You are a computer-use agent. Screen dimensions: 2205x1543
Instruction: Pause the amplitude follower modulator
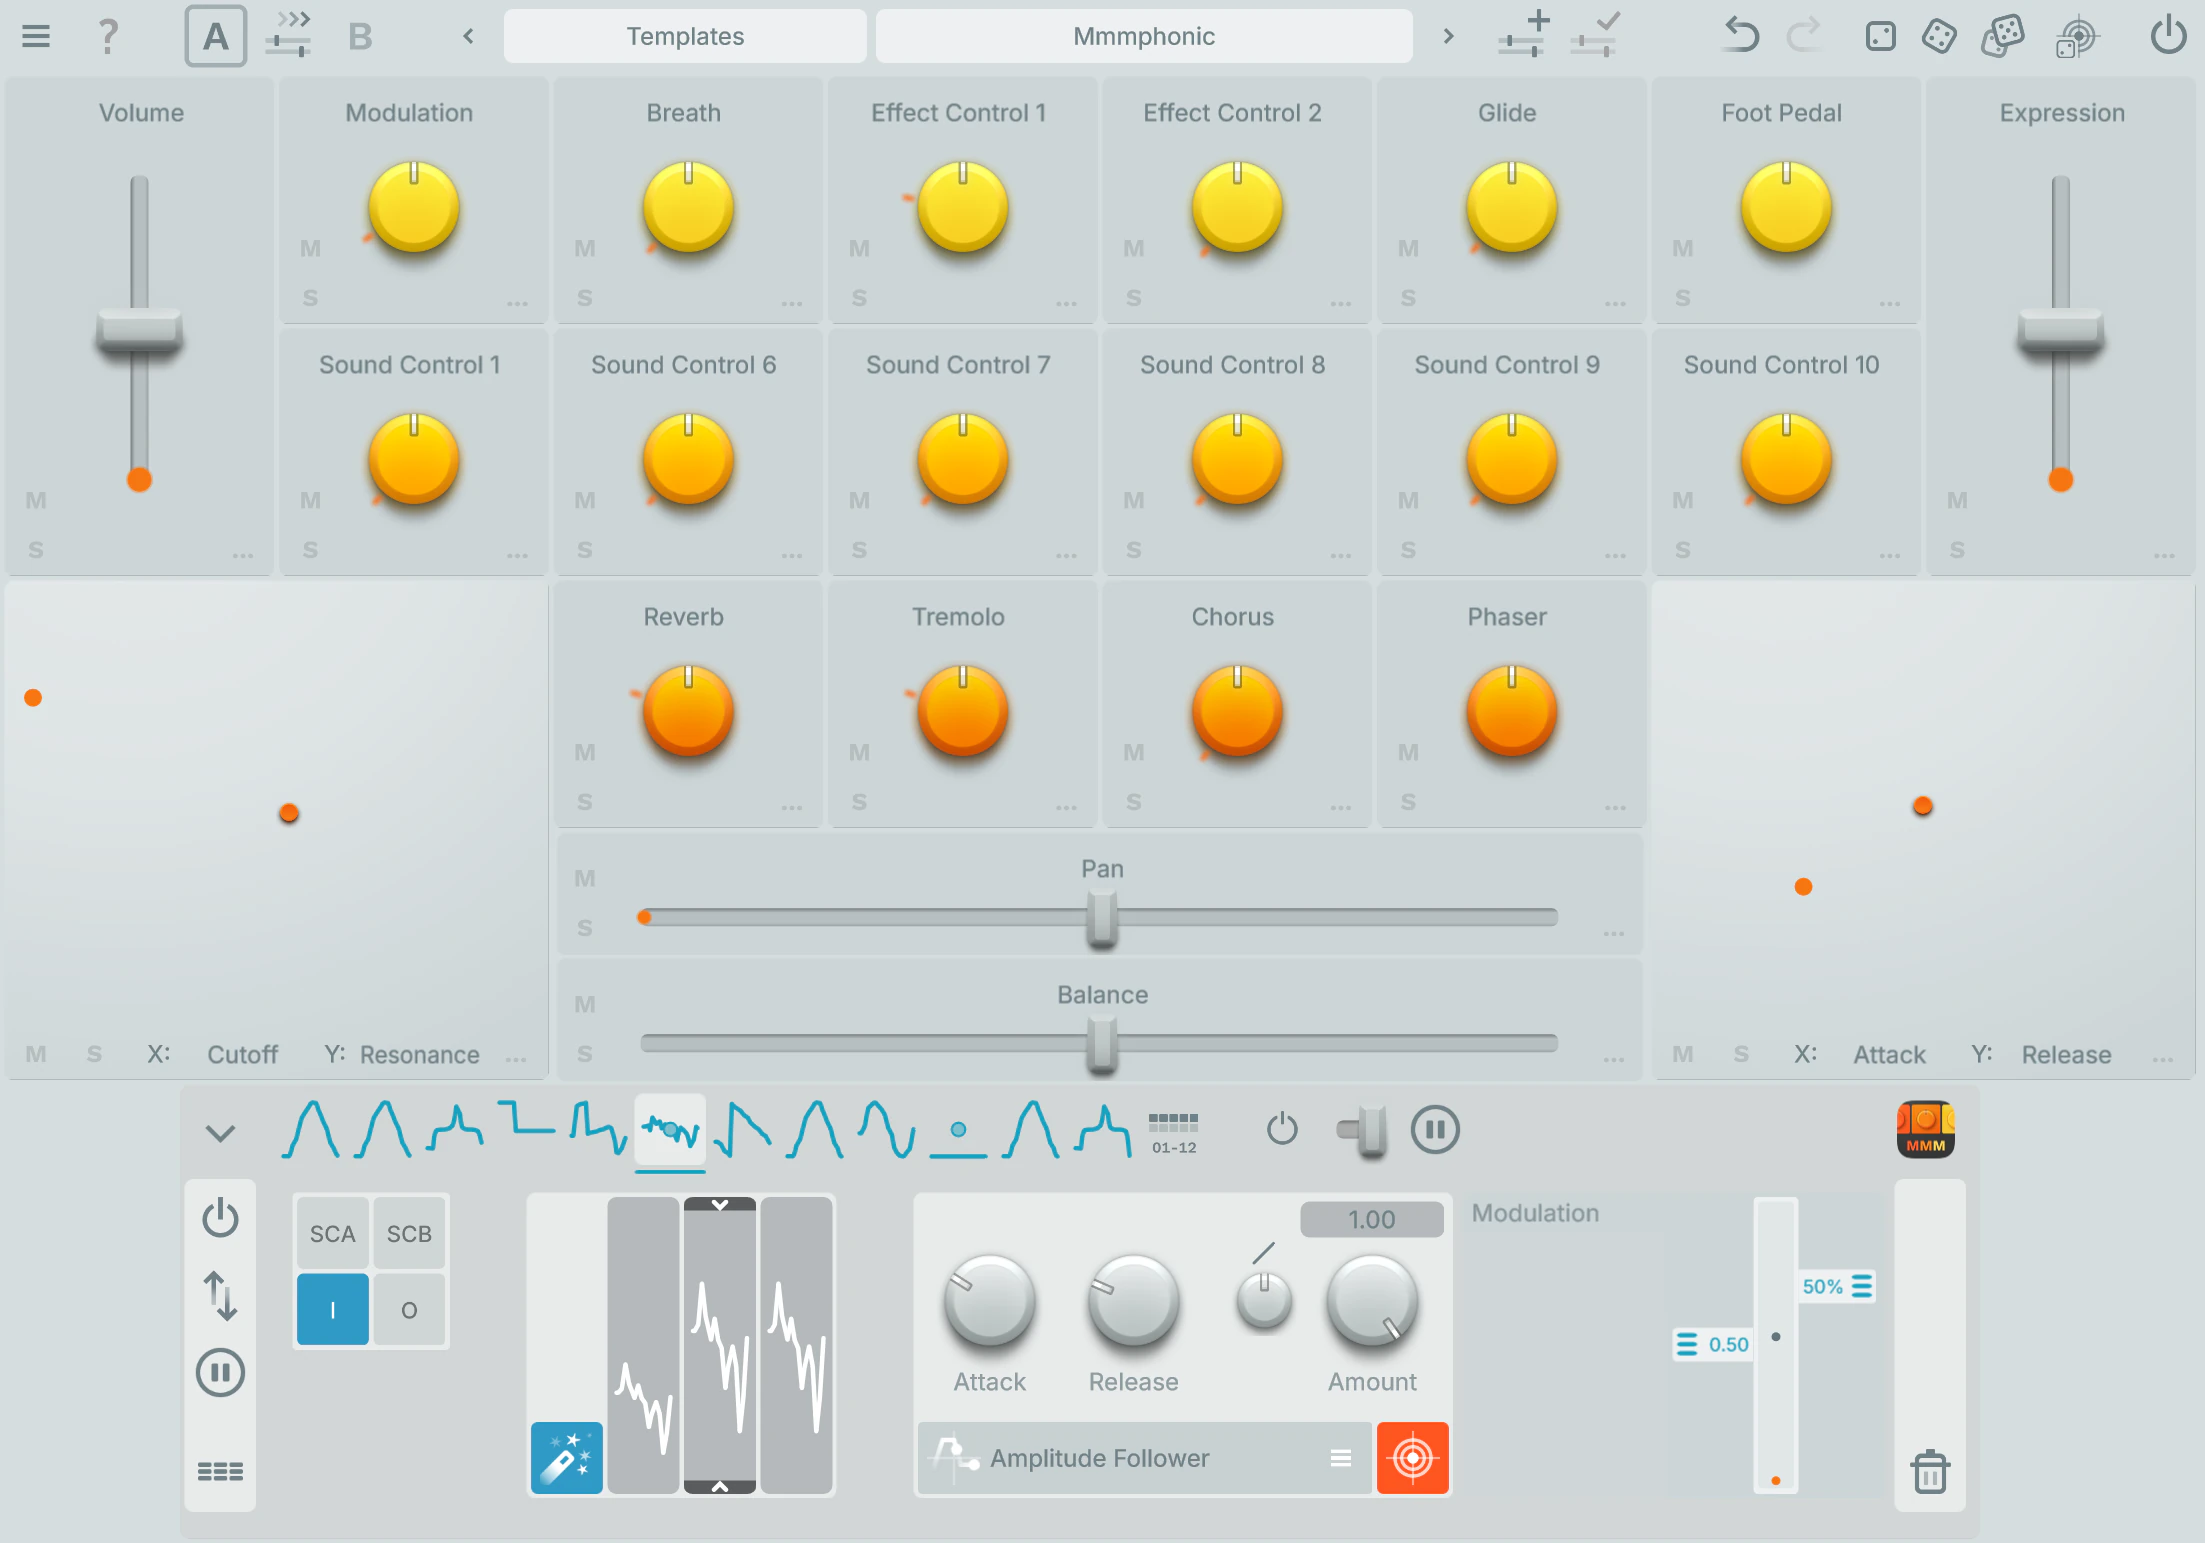point(220,1372)
